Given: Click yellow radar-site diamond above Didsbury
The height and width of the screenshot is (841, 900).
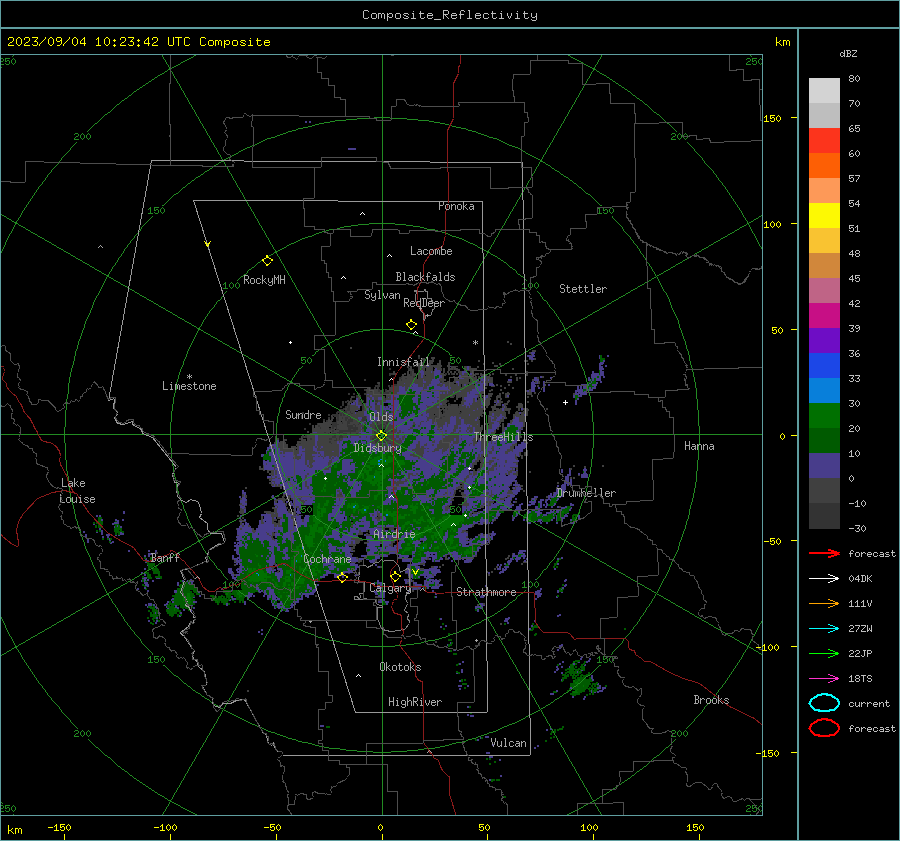Looking at the screenshot, I should pyautogui.click(x=381, y=436).
